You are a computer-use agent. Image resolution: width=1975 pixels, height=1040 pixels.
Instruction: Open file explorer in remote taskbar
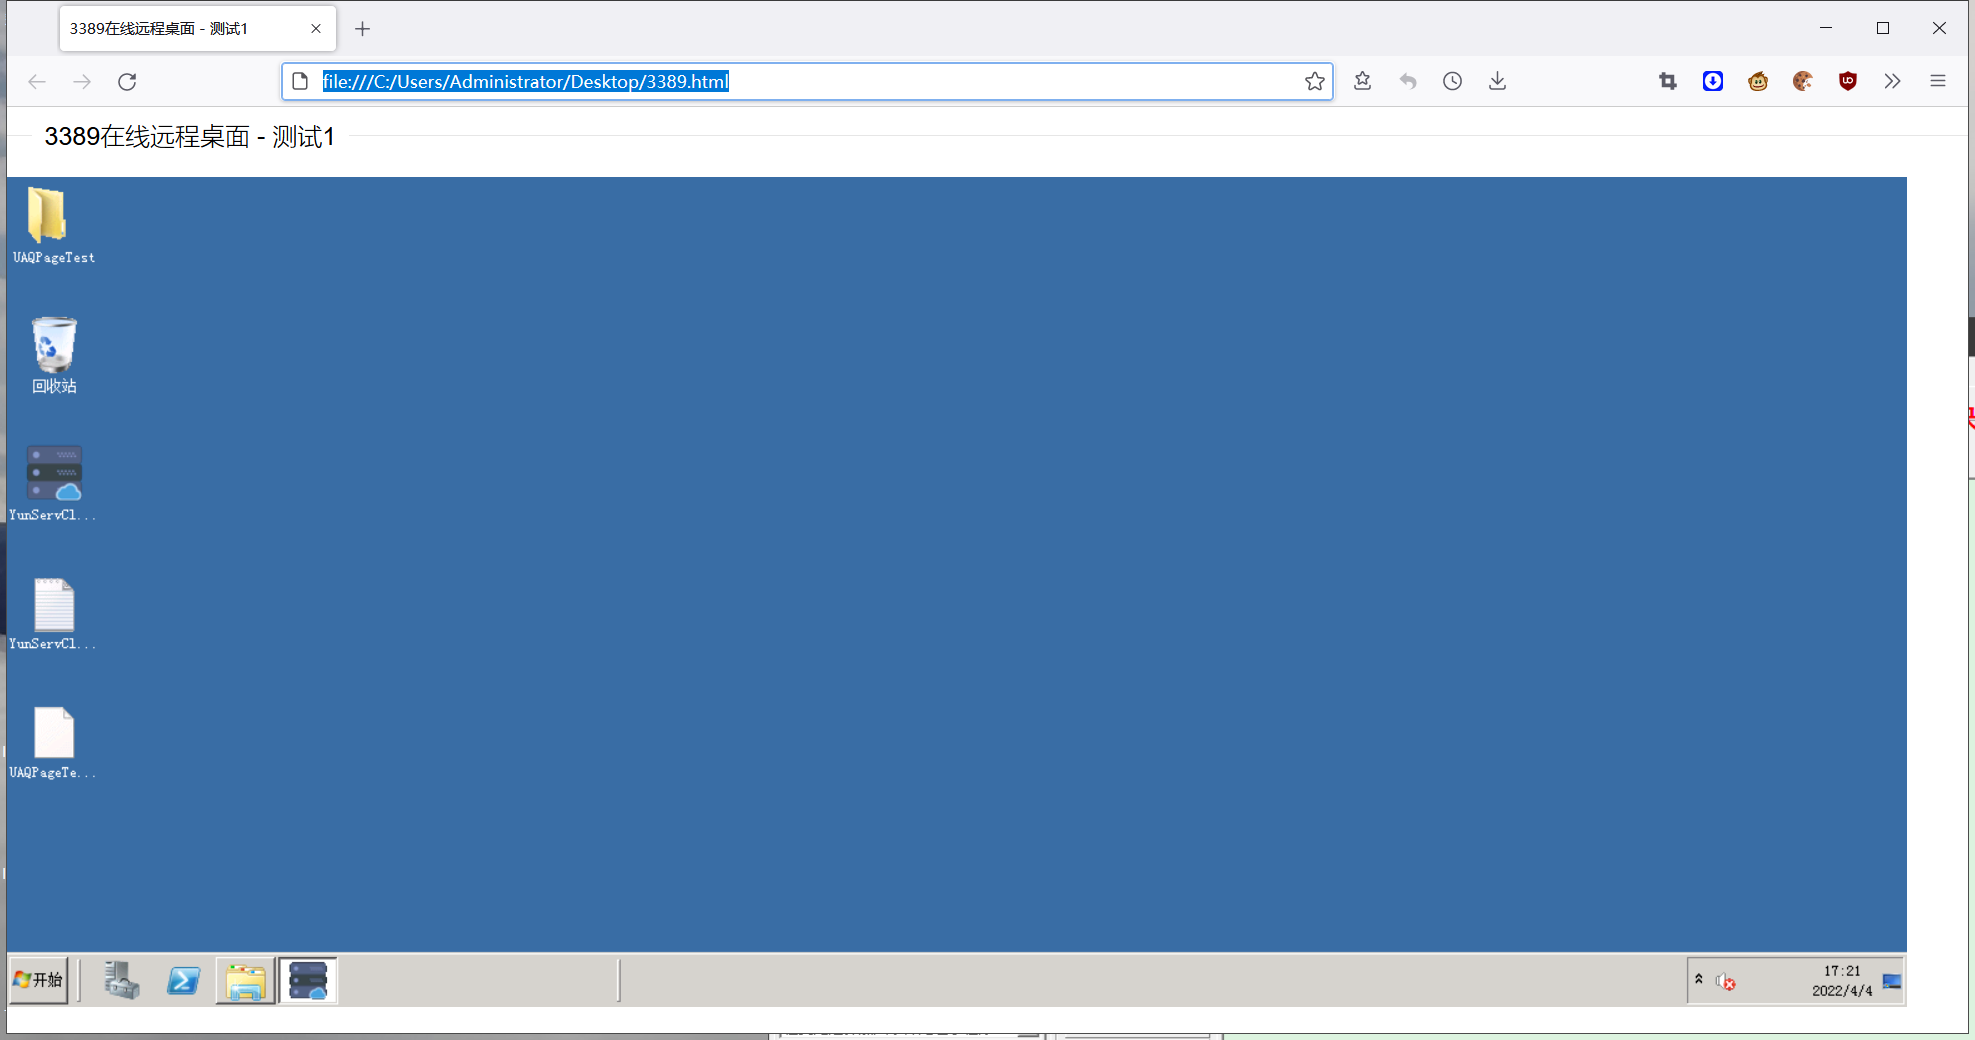(245, 981)
